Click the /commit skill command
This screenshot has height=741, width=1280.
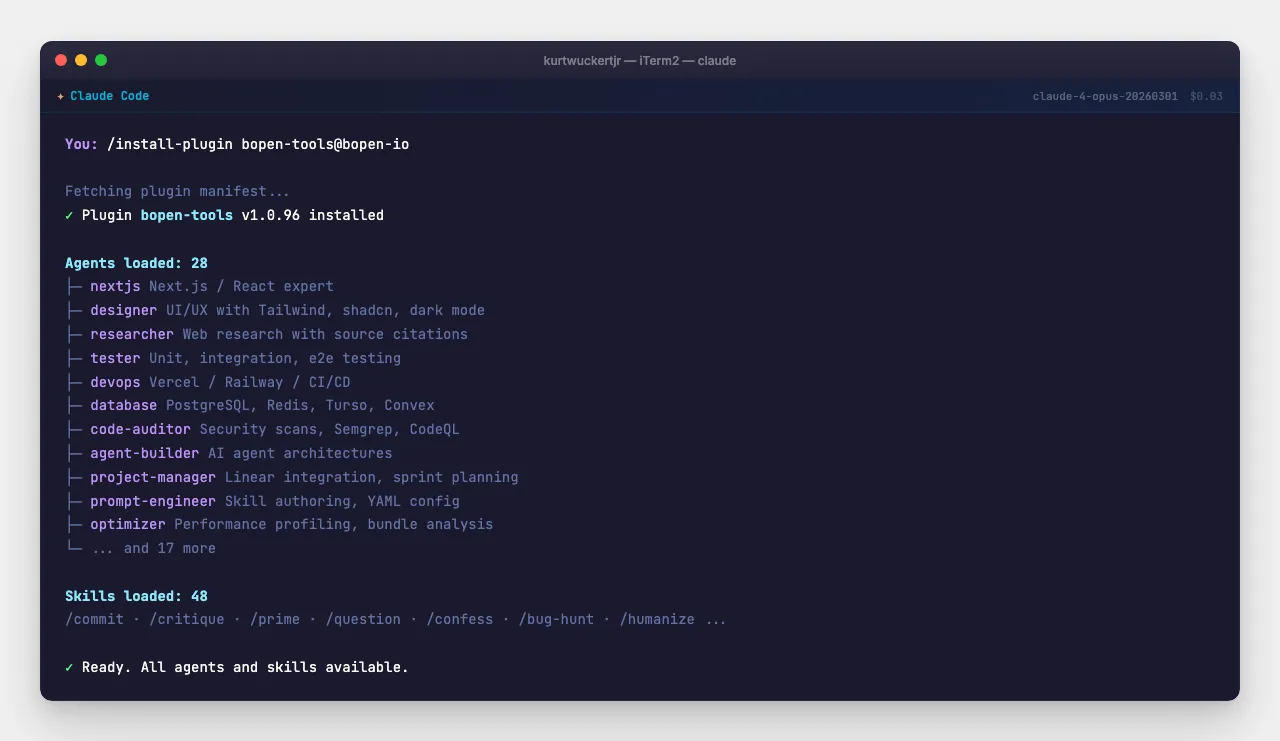[x=94, y=619]
